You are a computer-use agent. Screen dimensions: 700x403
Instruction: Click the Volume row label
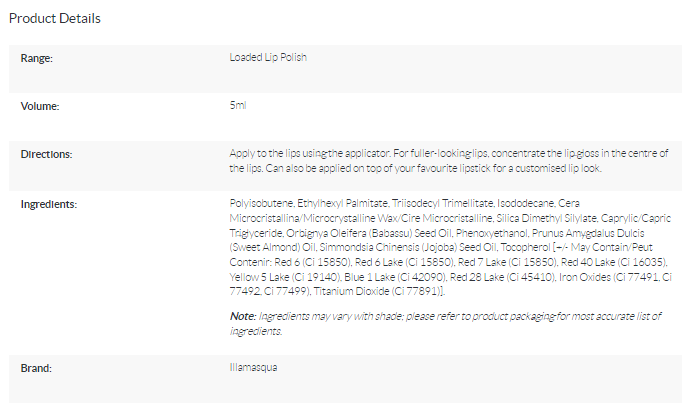(40, 105)
